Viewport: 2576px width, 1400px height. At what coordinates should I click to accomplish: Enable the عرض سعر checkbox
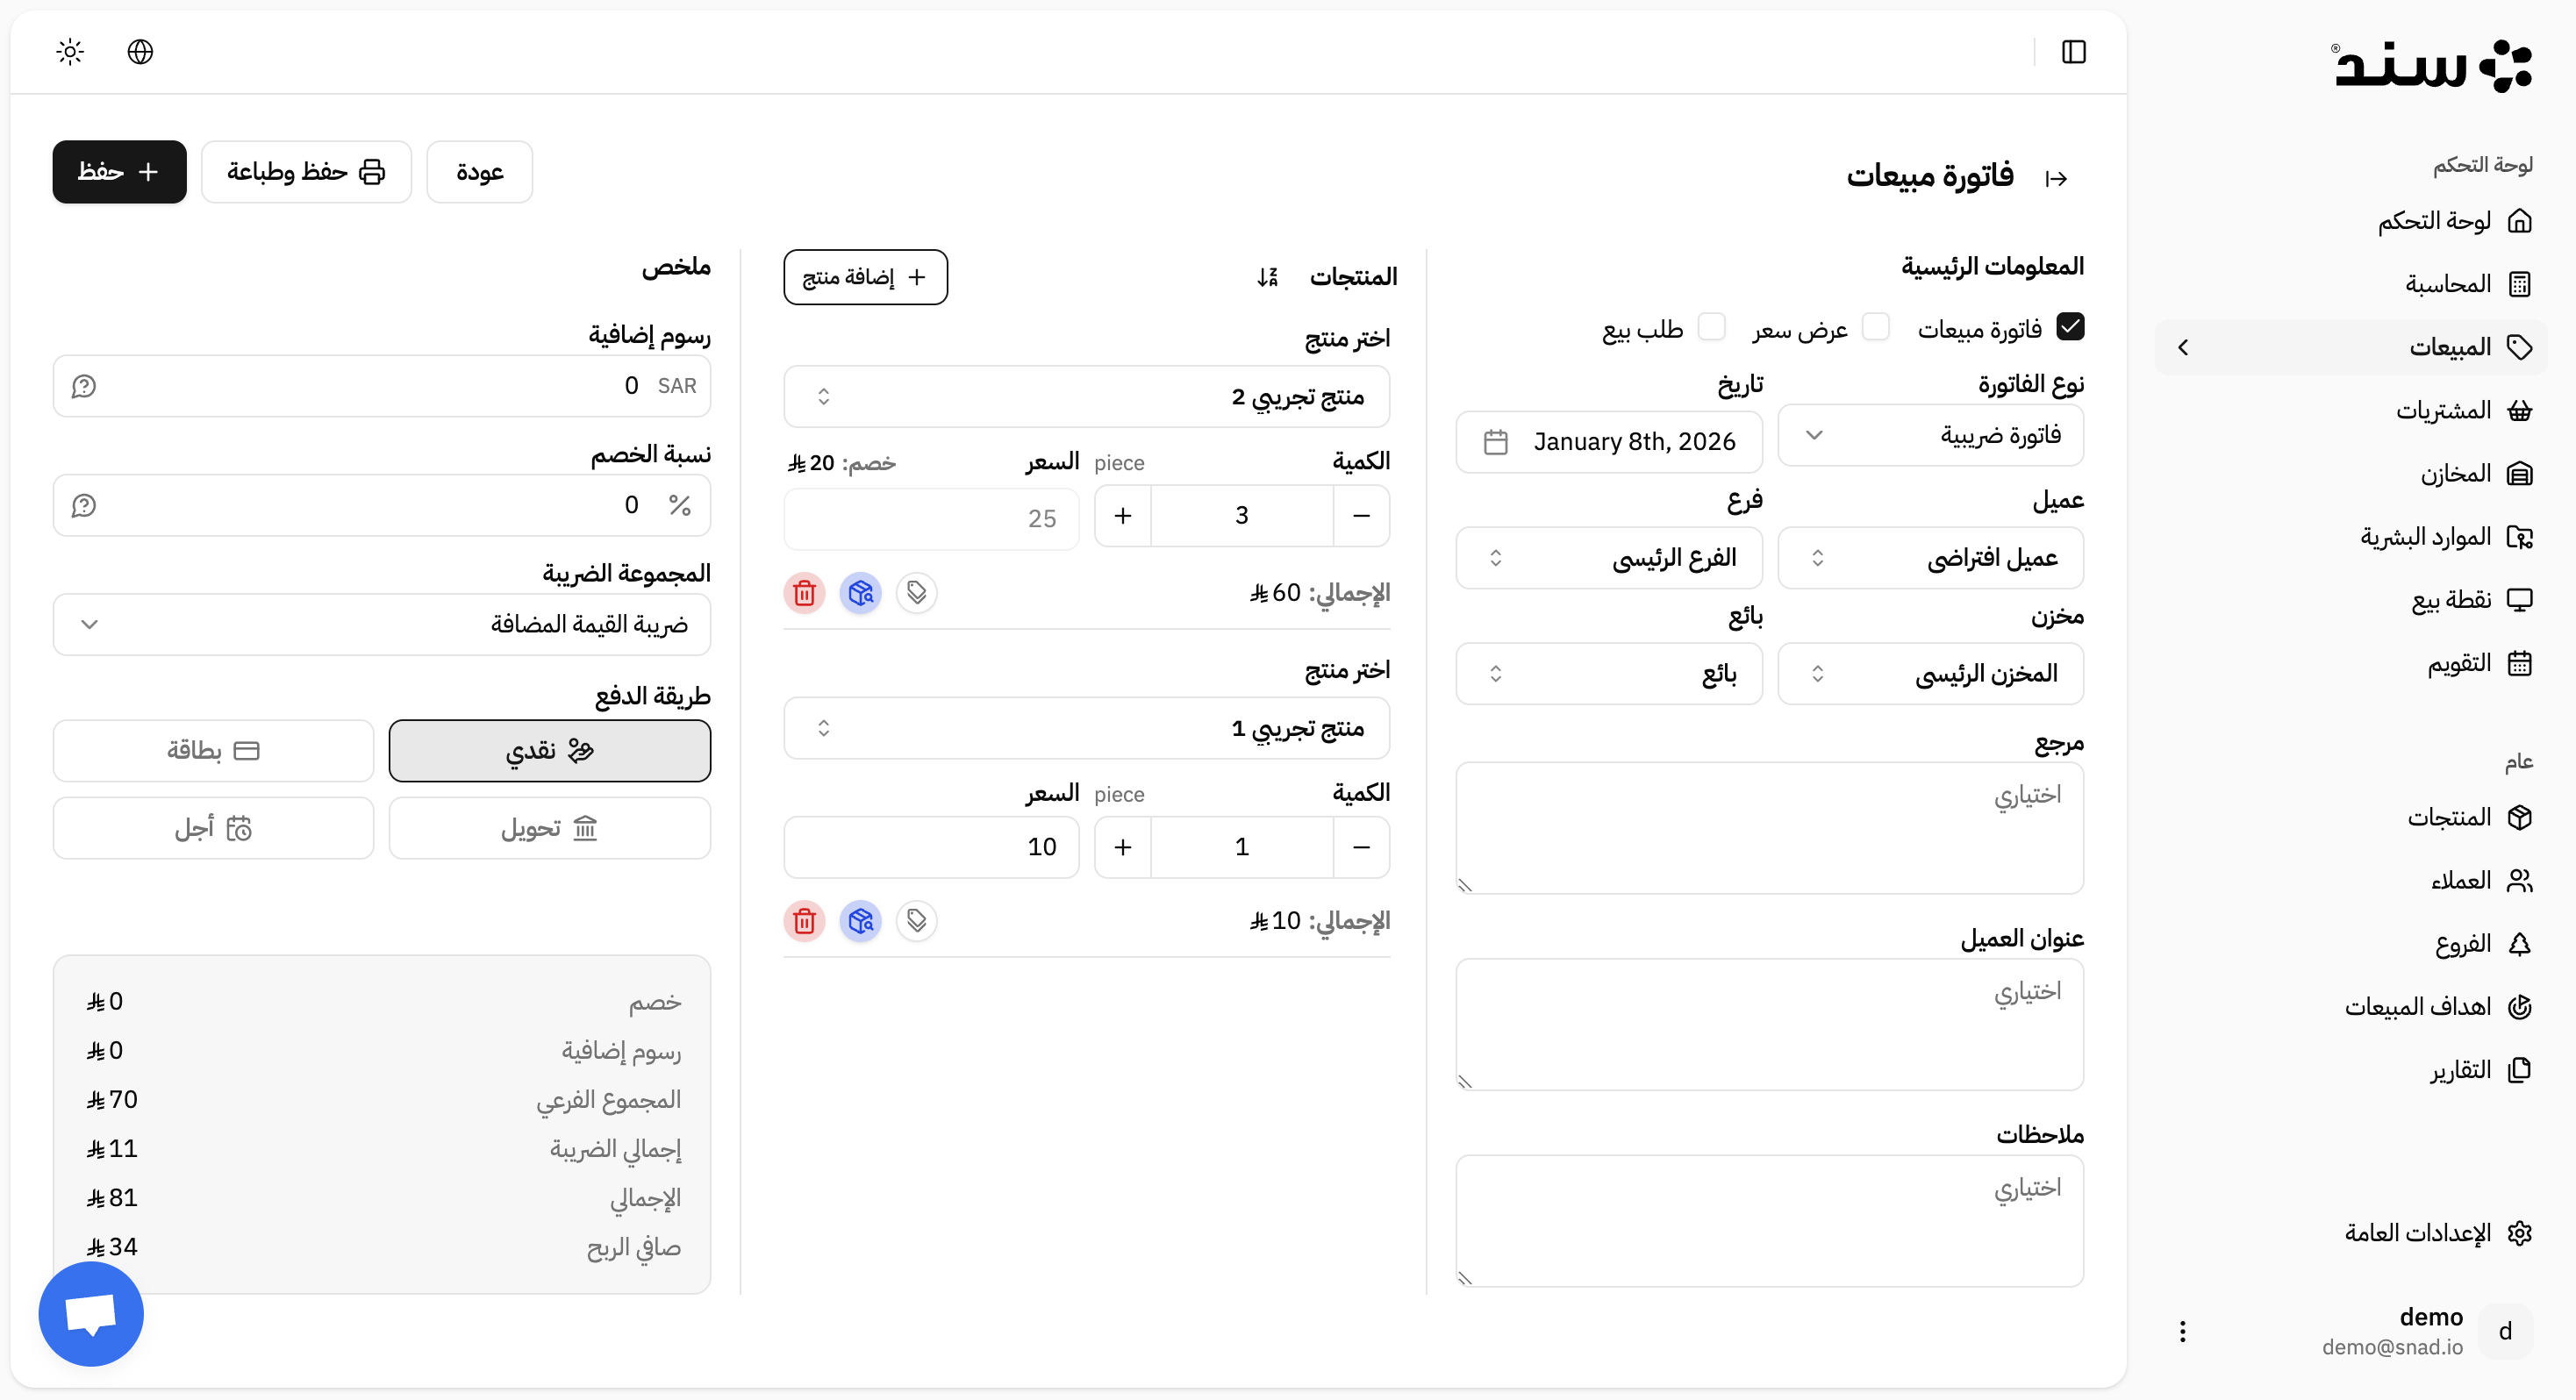(x=1877, y=327)
